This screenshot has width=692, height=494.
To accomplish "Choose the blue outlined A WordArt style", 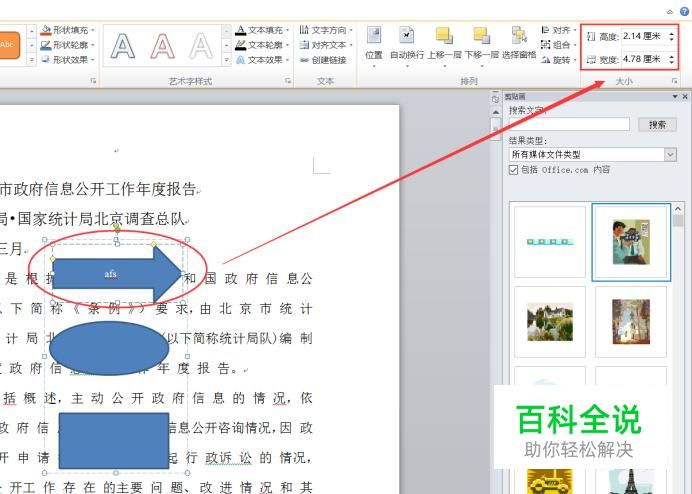I will (123, 45).
